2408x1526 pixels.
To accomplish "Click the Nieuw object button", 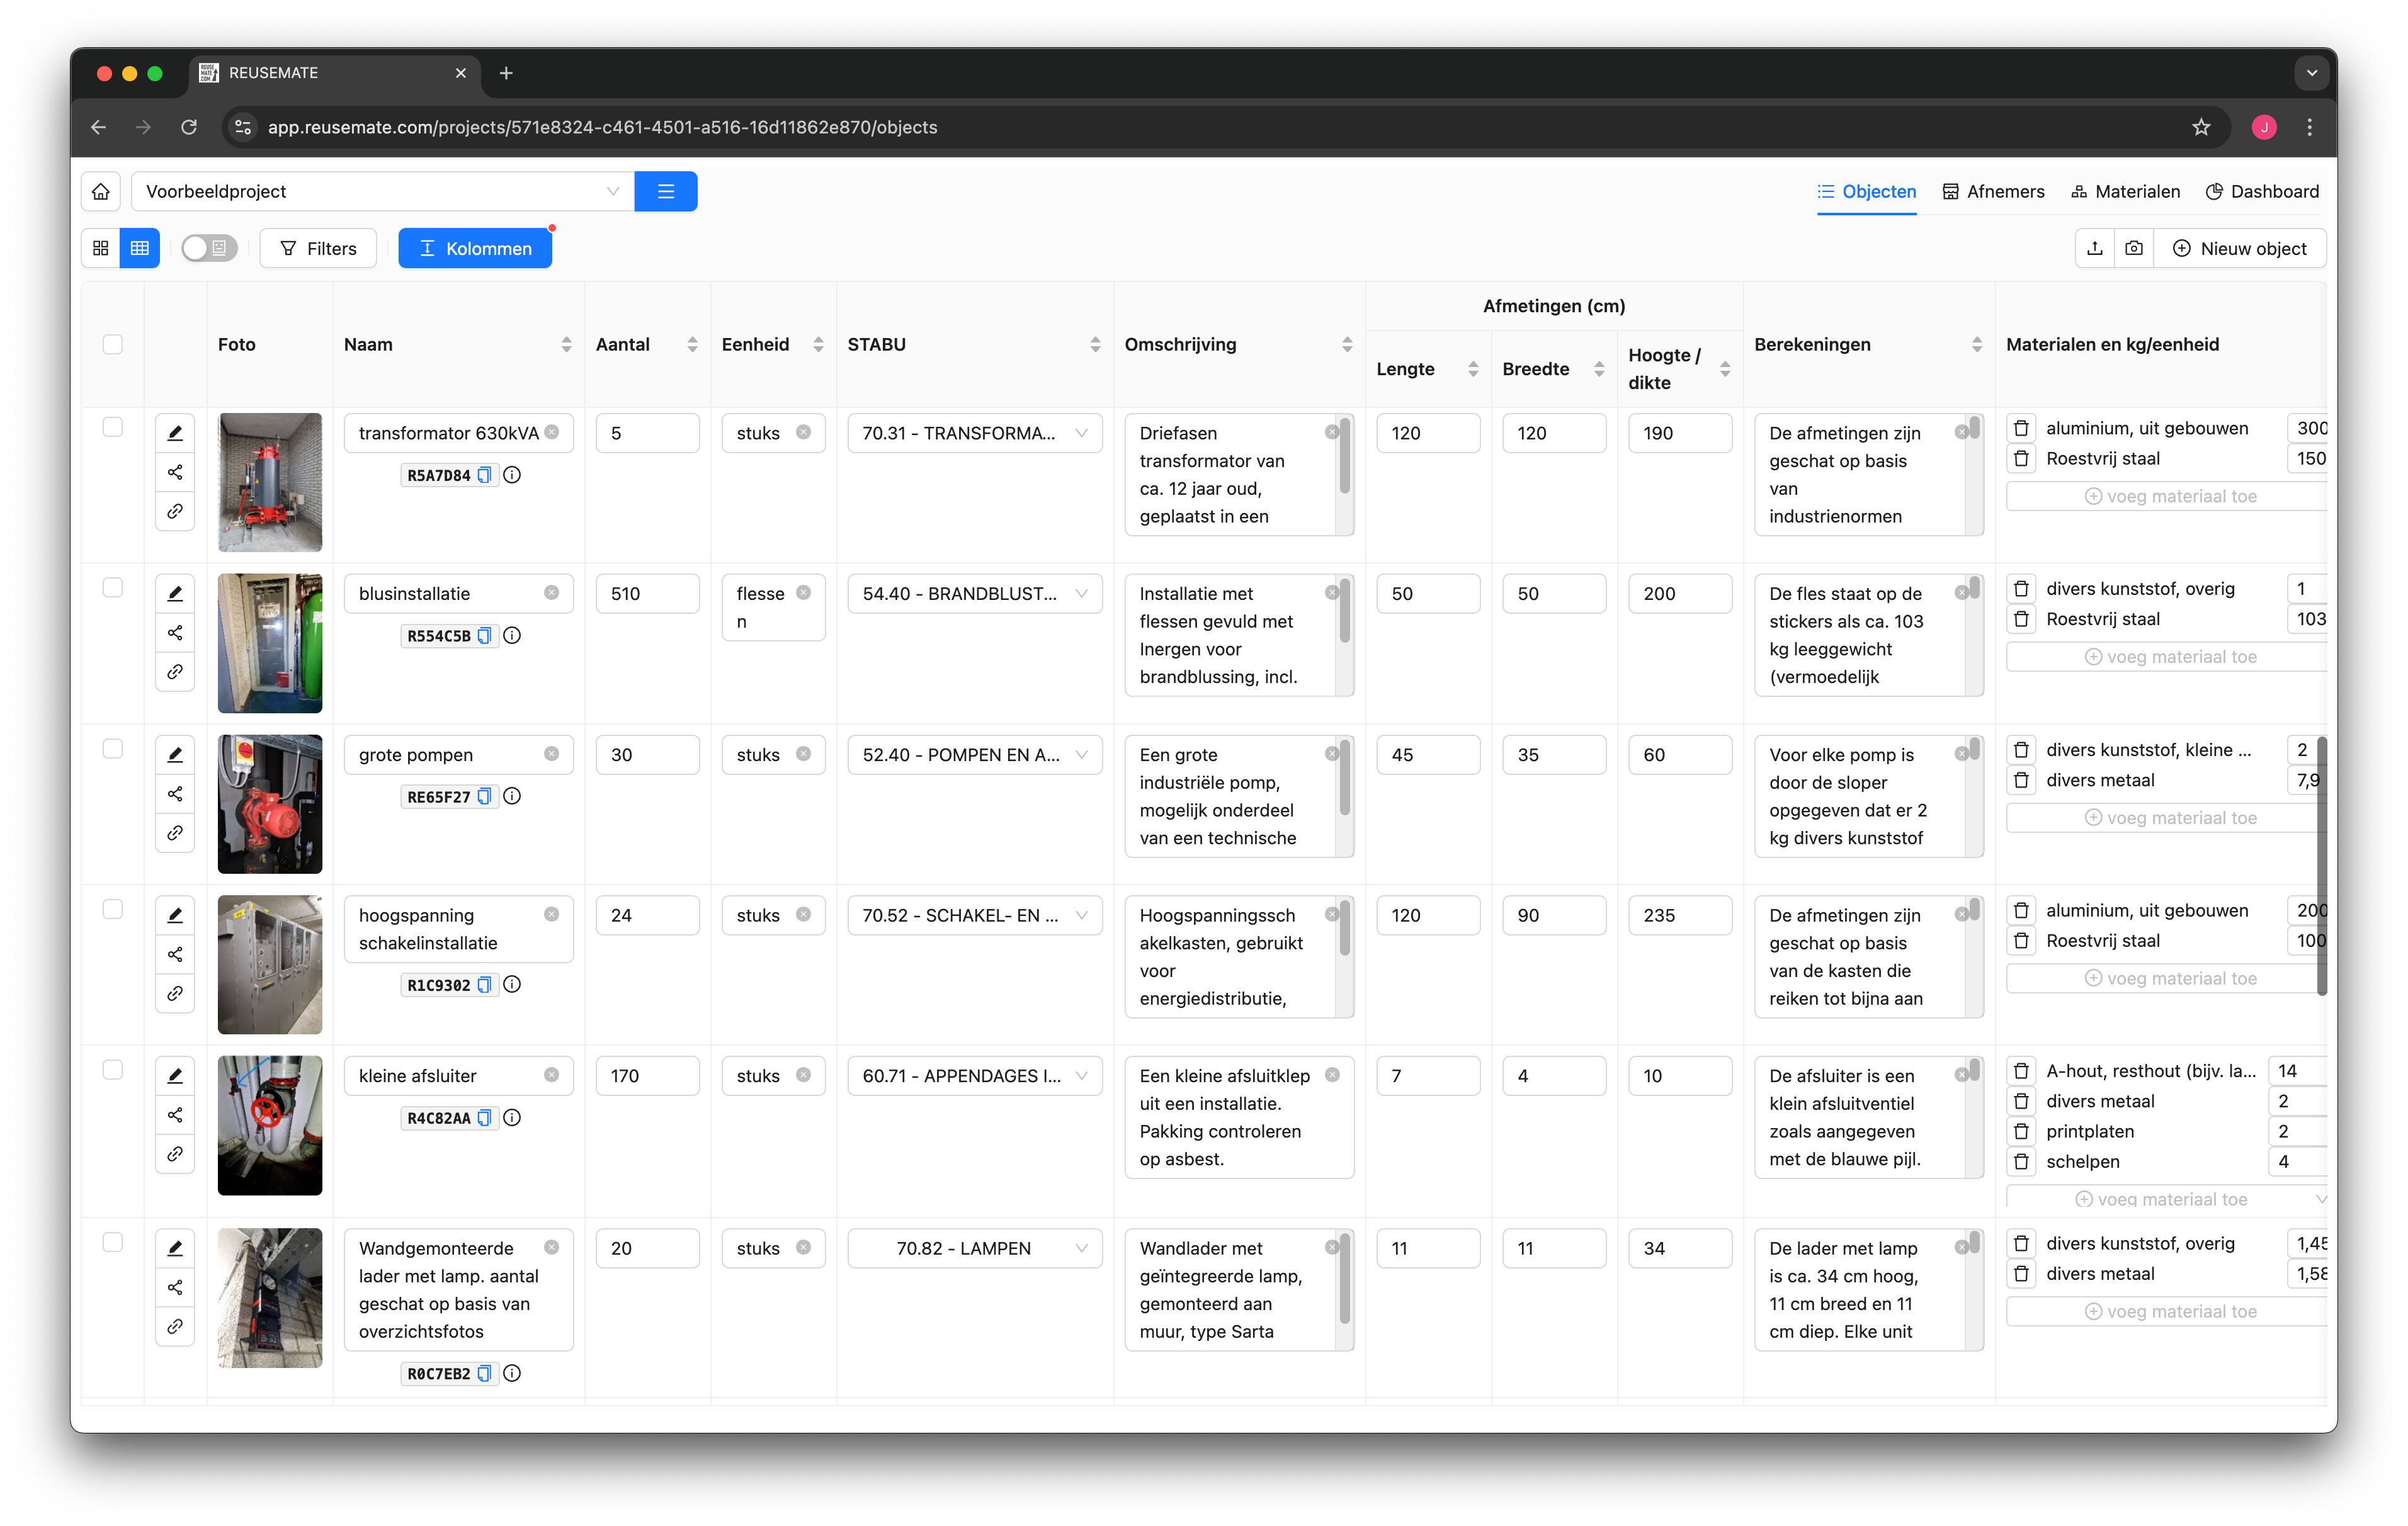I will pyautogui.click(x=2240, y=248).
